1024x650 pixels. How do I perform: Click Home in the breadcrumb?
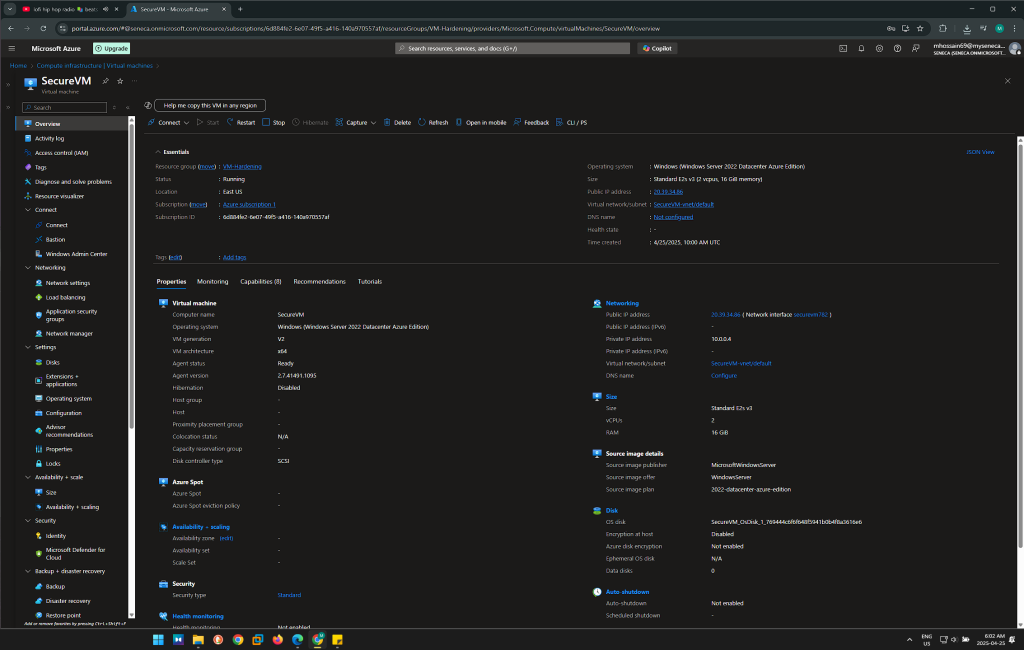pyautogui.click(x=18, y=65)
